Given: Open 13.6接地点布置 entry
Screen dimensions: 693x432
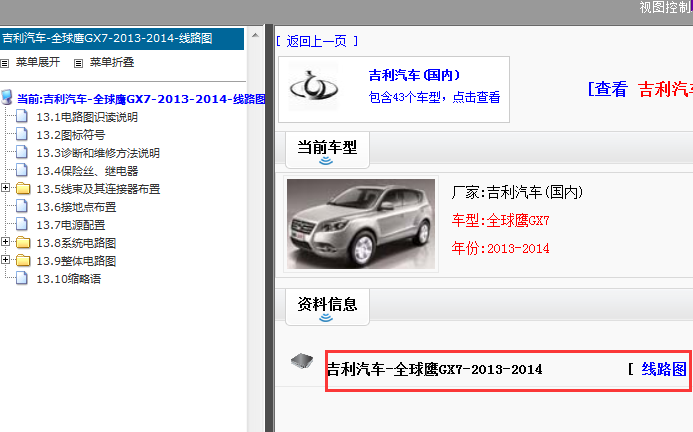Looking at the screenshot, I should 76,207.
